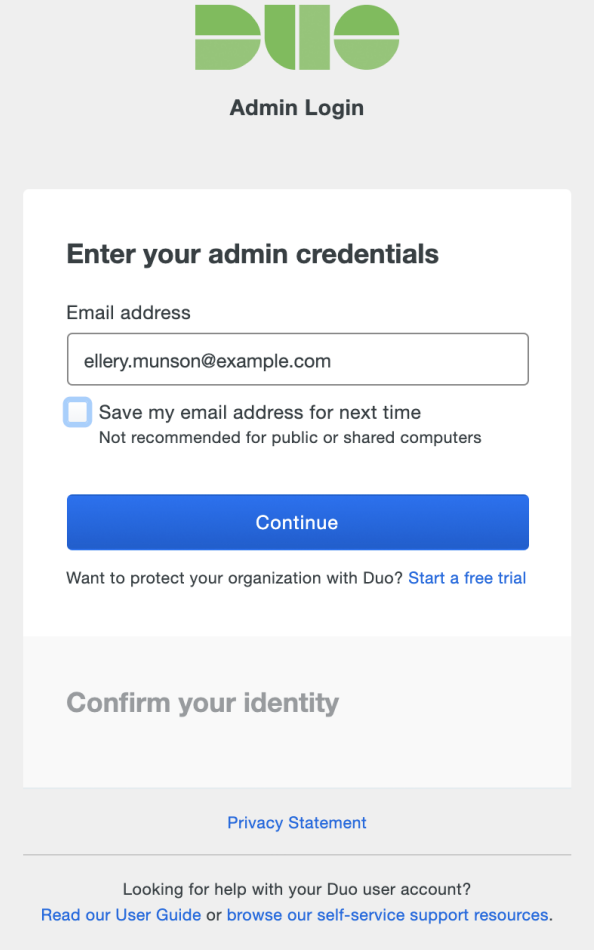Click the Admin Login heading

296,107
